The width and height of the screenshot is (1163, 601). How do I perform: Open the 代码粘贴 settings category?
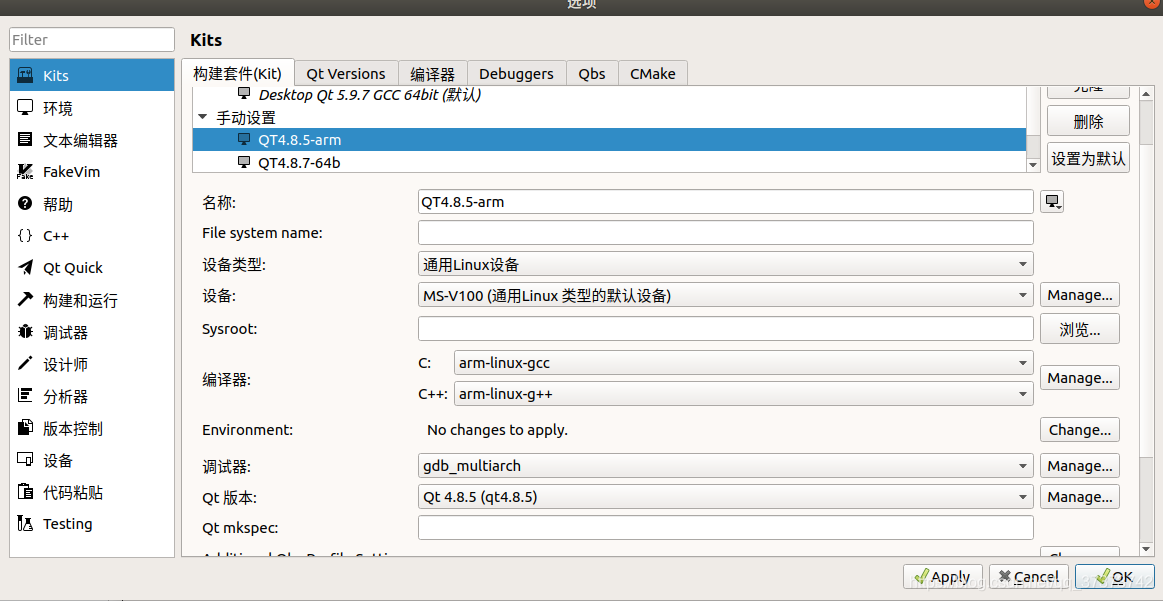(x=92, y=492)
